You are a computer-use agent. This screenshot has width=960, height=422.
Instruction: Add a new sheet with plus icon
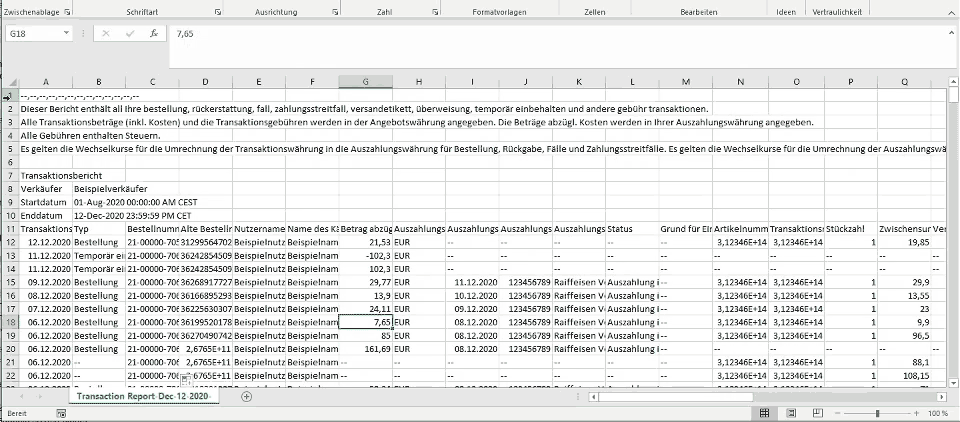(x=246, y=397)
